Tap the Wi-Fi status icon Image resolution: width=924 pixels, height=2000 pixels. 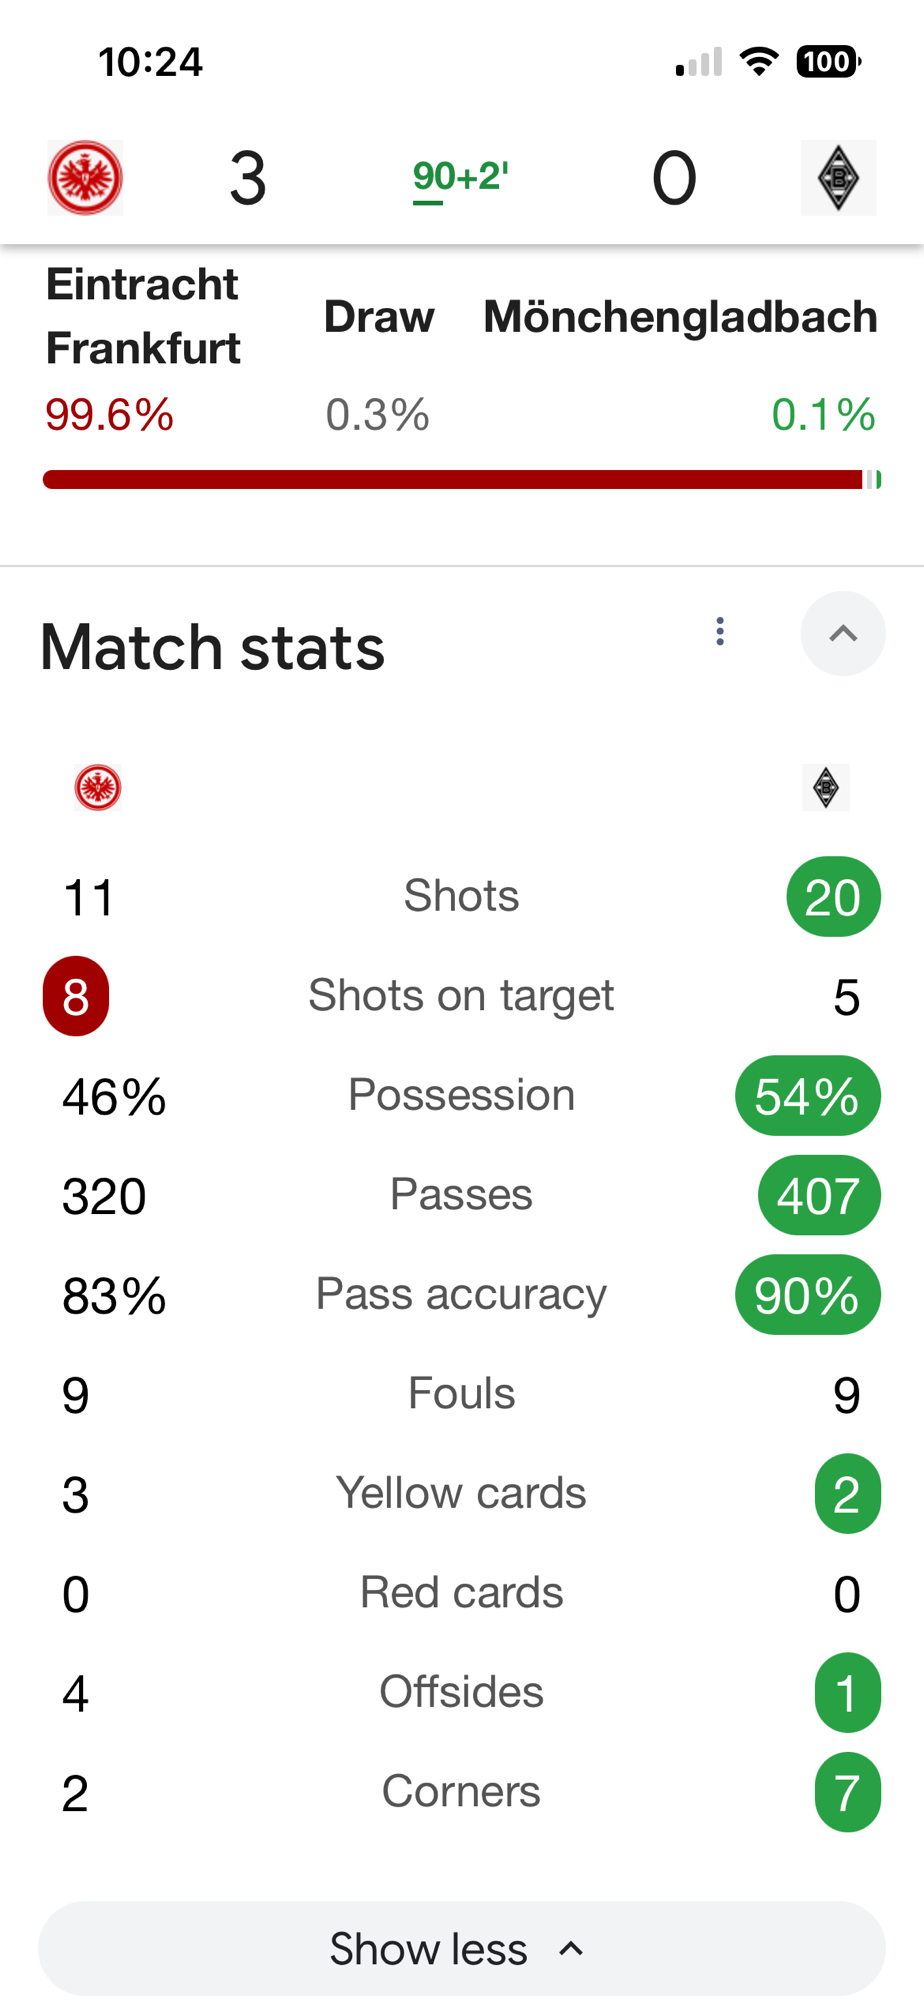coord(759,62)
